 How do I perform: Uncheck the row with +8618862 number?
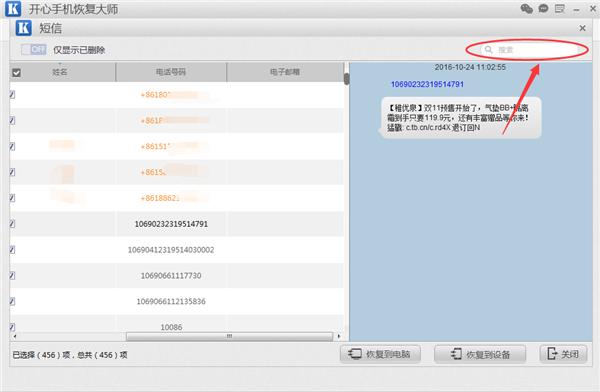coord(12,198)
